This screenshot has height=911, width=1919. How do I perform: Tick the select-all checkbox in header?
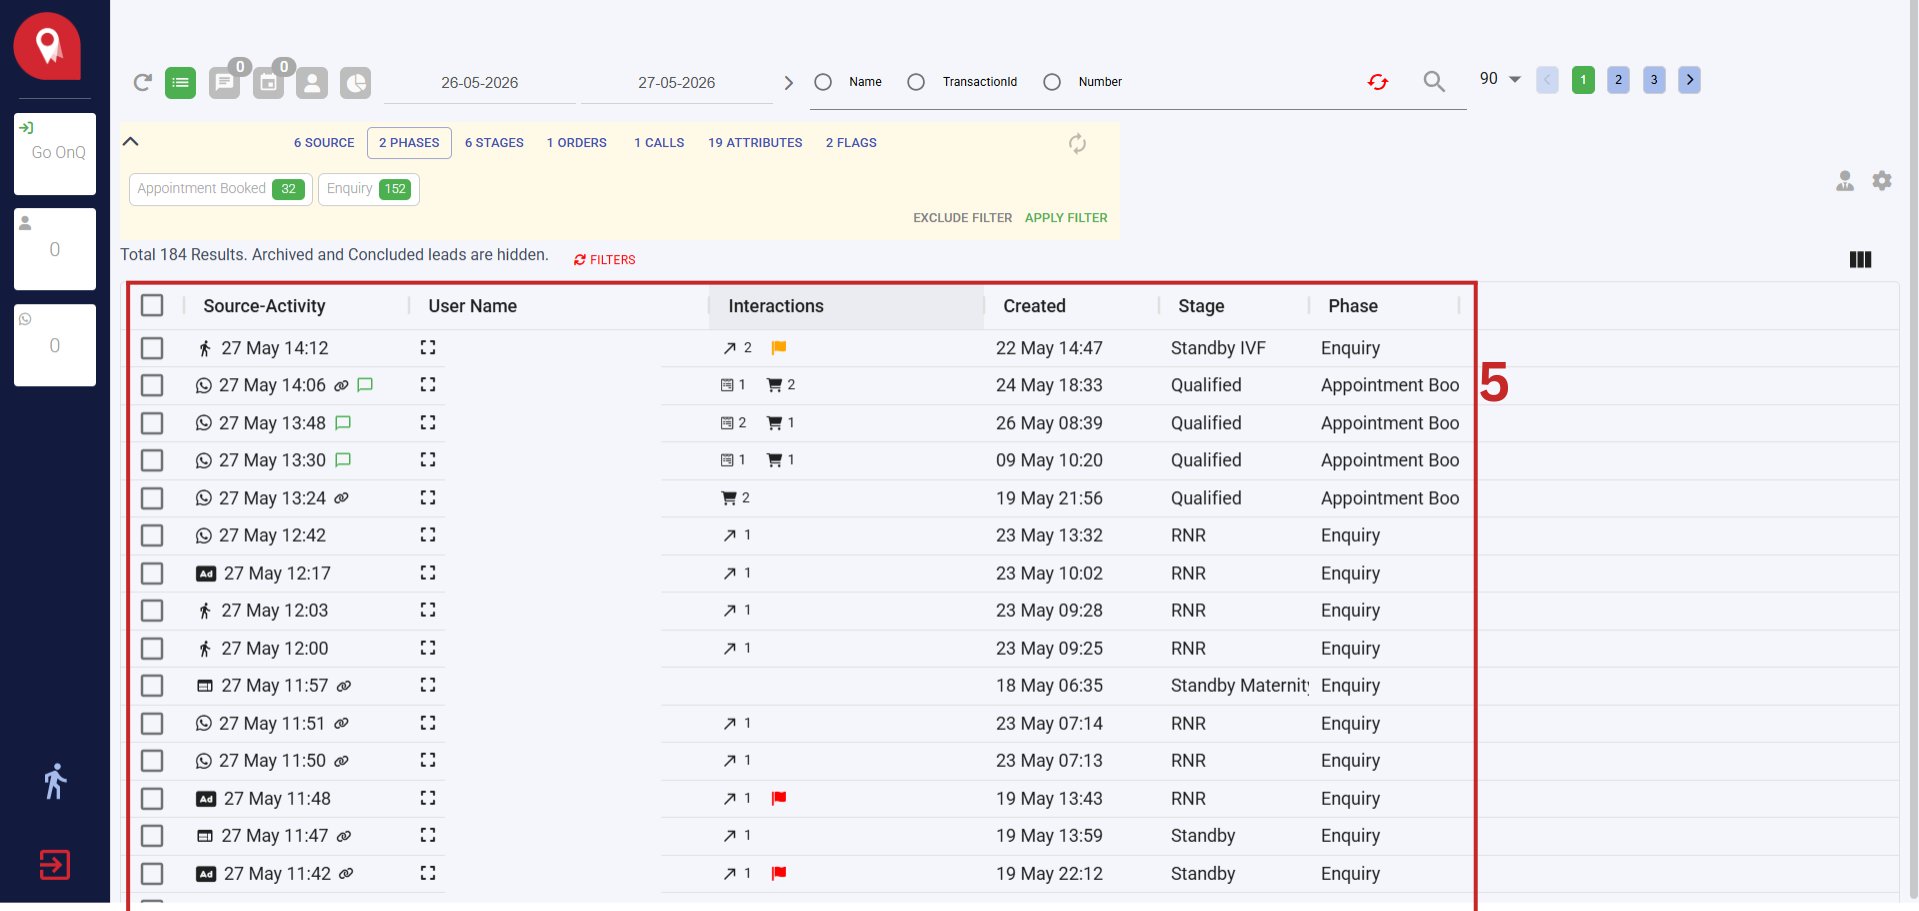tap(152, 305)
